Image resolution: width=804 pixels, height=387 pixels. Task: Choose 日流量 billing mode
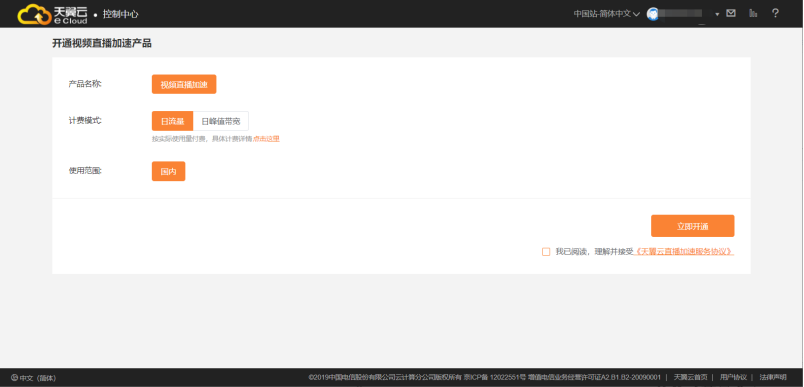pos(172,121)
